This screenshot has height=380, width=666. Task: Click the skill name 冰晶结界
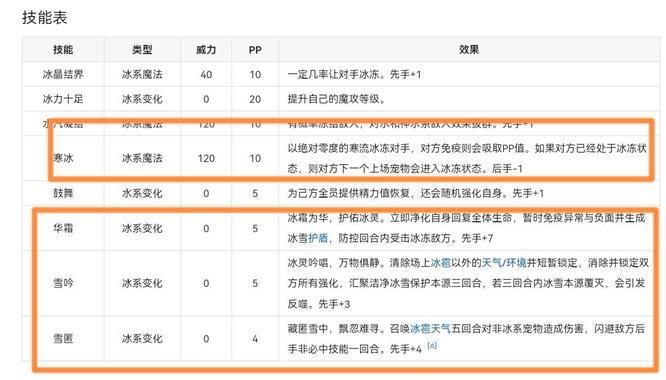point(63,74)
